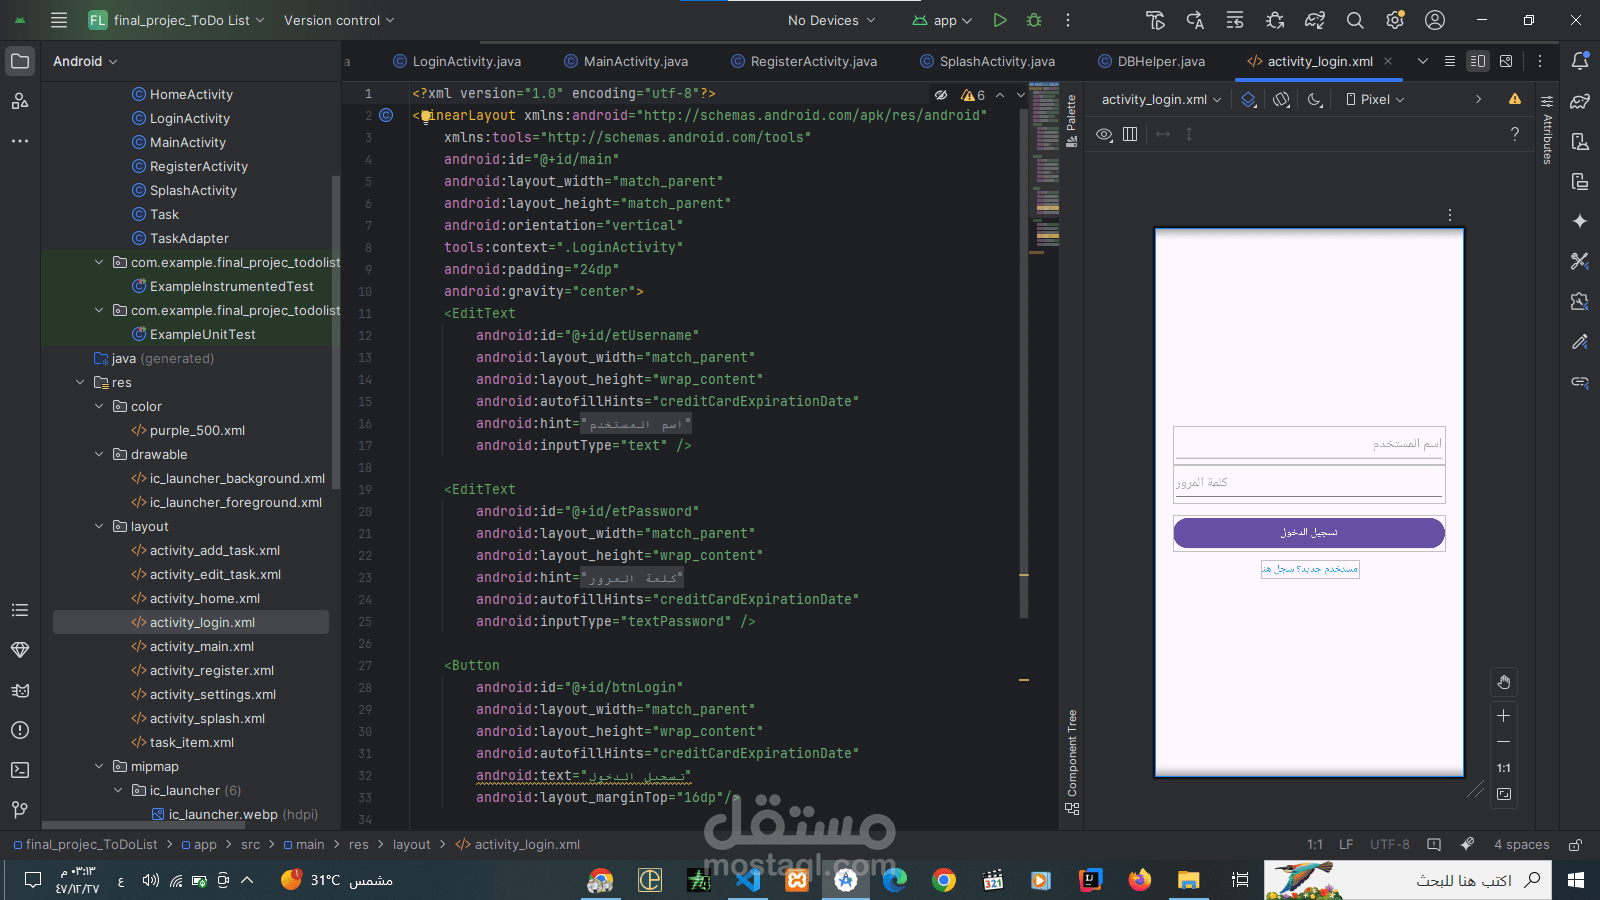Run the app with the green play button
1600x900 pixels.
[1000, 20]
